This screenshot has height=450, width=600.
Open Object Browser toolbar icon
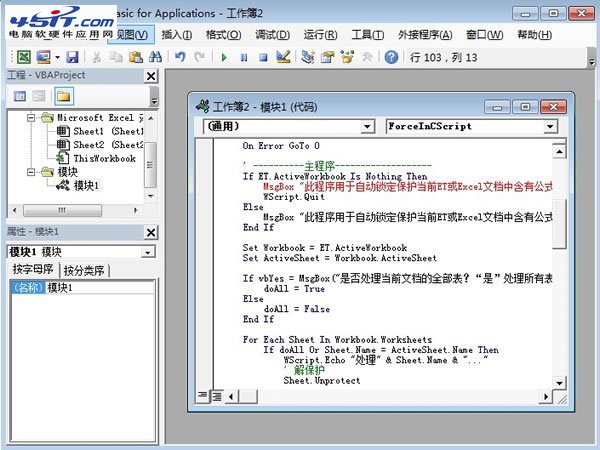[x=347, y=57]
